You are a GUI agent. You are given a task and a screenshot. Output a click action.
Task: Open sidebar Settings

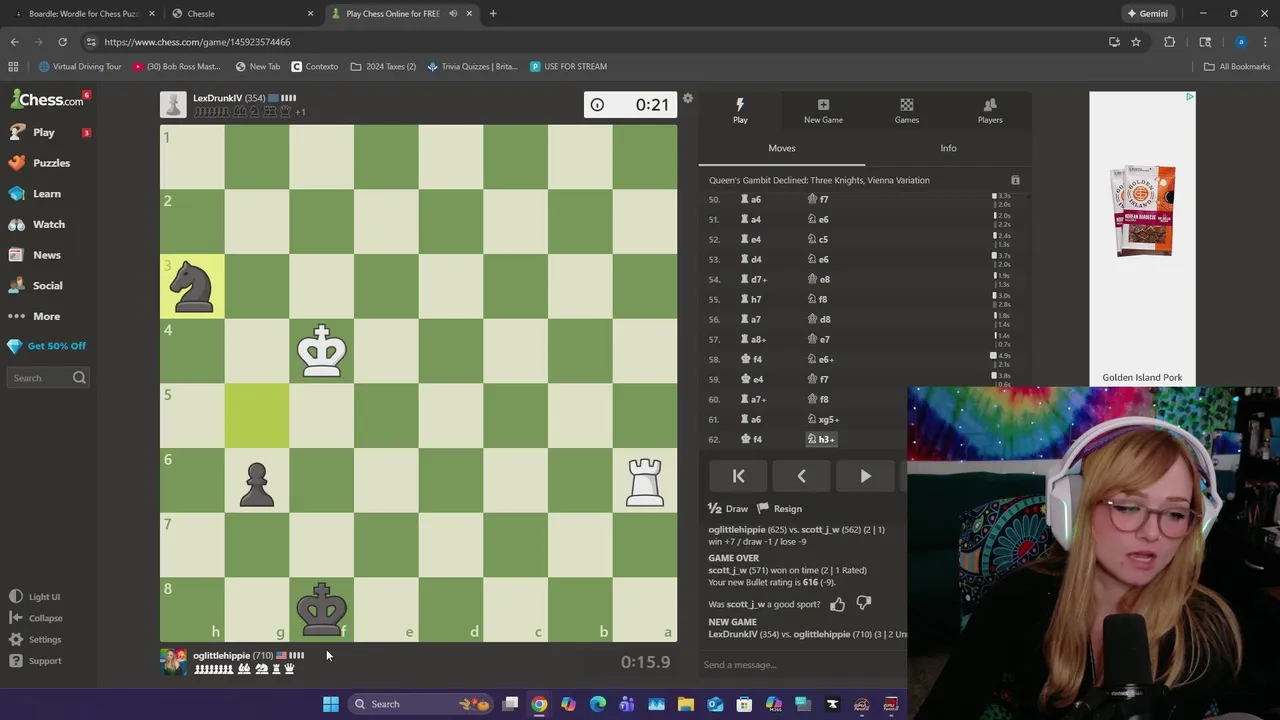coord(36,640)
